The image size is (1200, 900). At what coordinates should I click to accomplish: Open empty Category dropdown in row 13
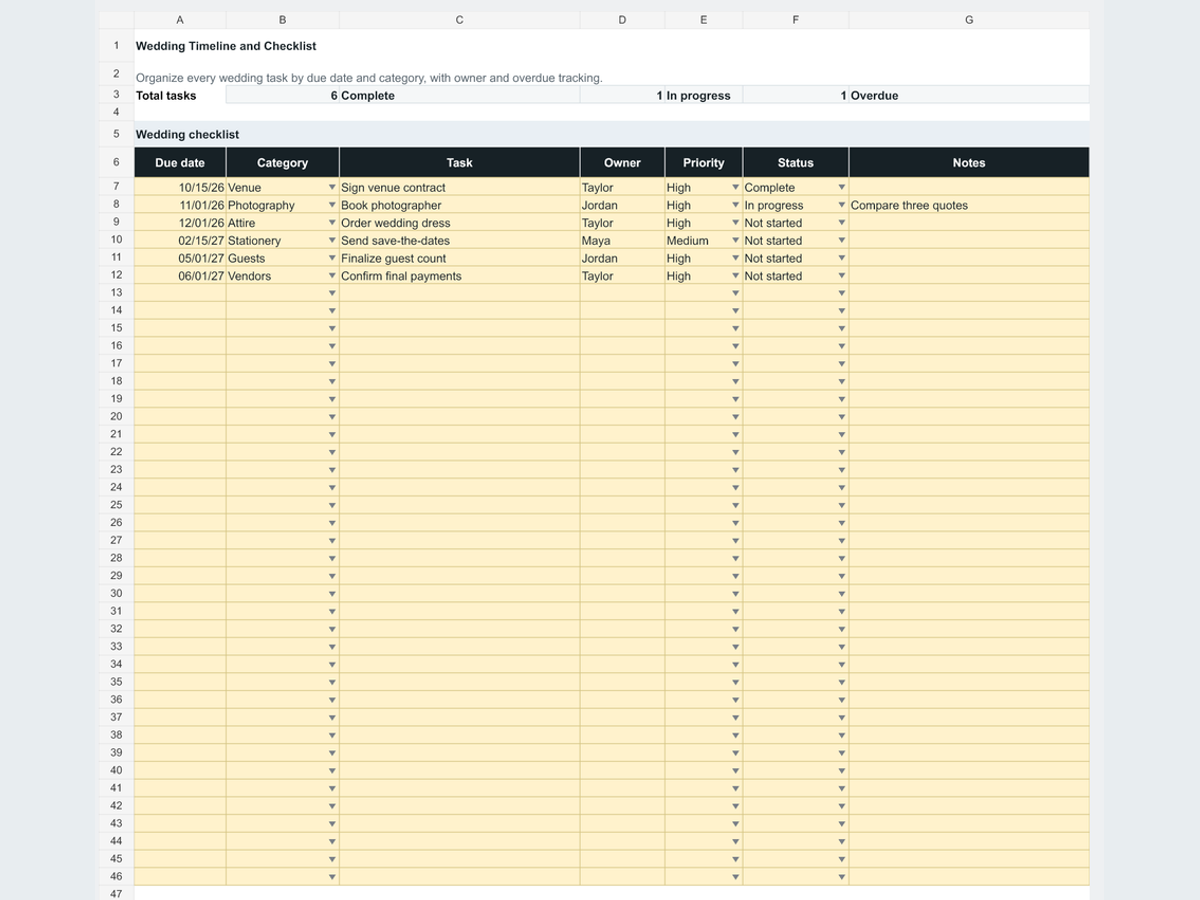click(332, 294)
